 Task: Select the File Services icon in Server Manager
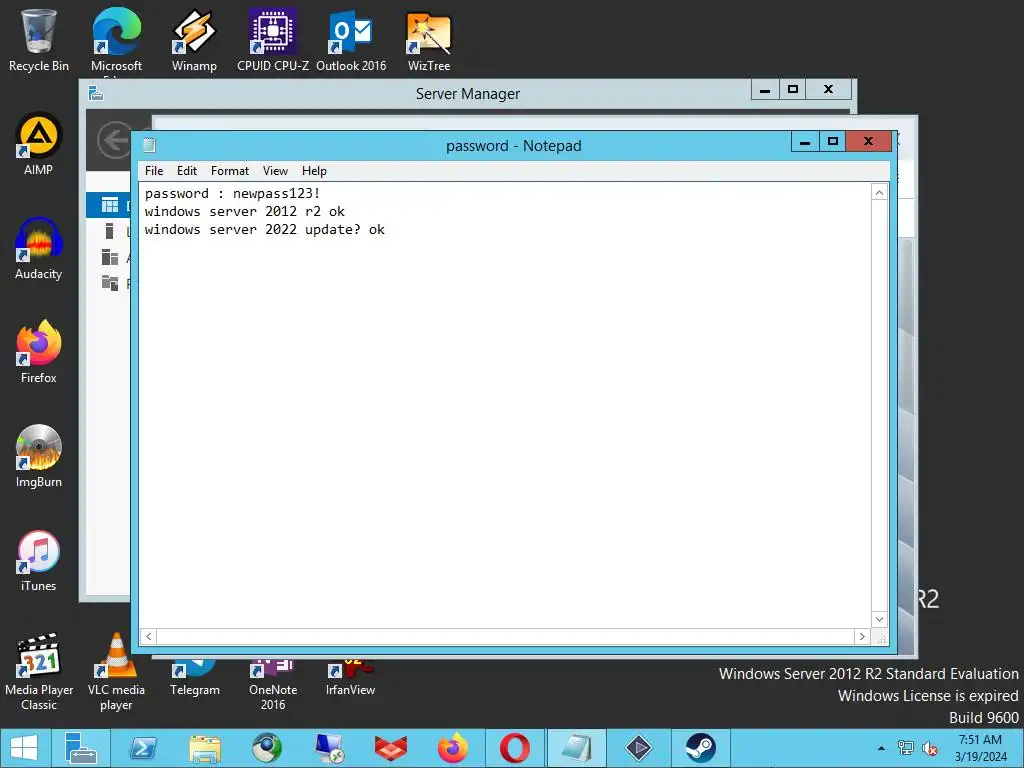point(110,283)
